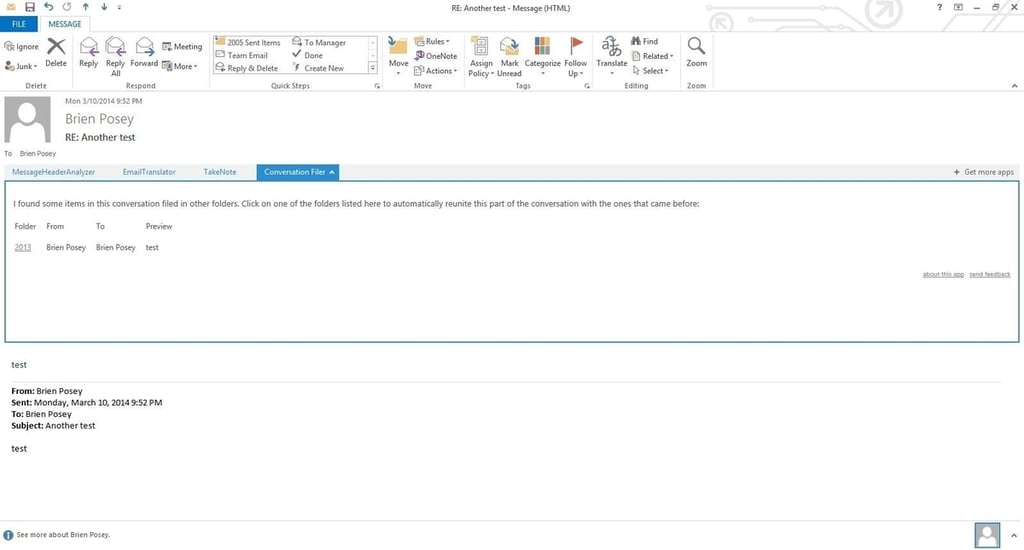The image size is (1024, 550).
Task: Click the sender name Brien Posey
Action: [99, 119]
